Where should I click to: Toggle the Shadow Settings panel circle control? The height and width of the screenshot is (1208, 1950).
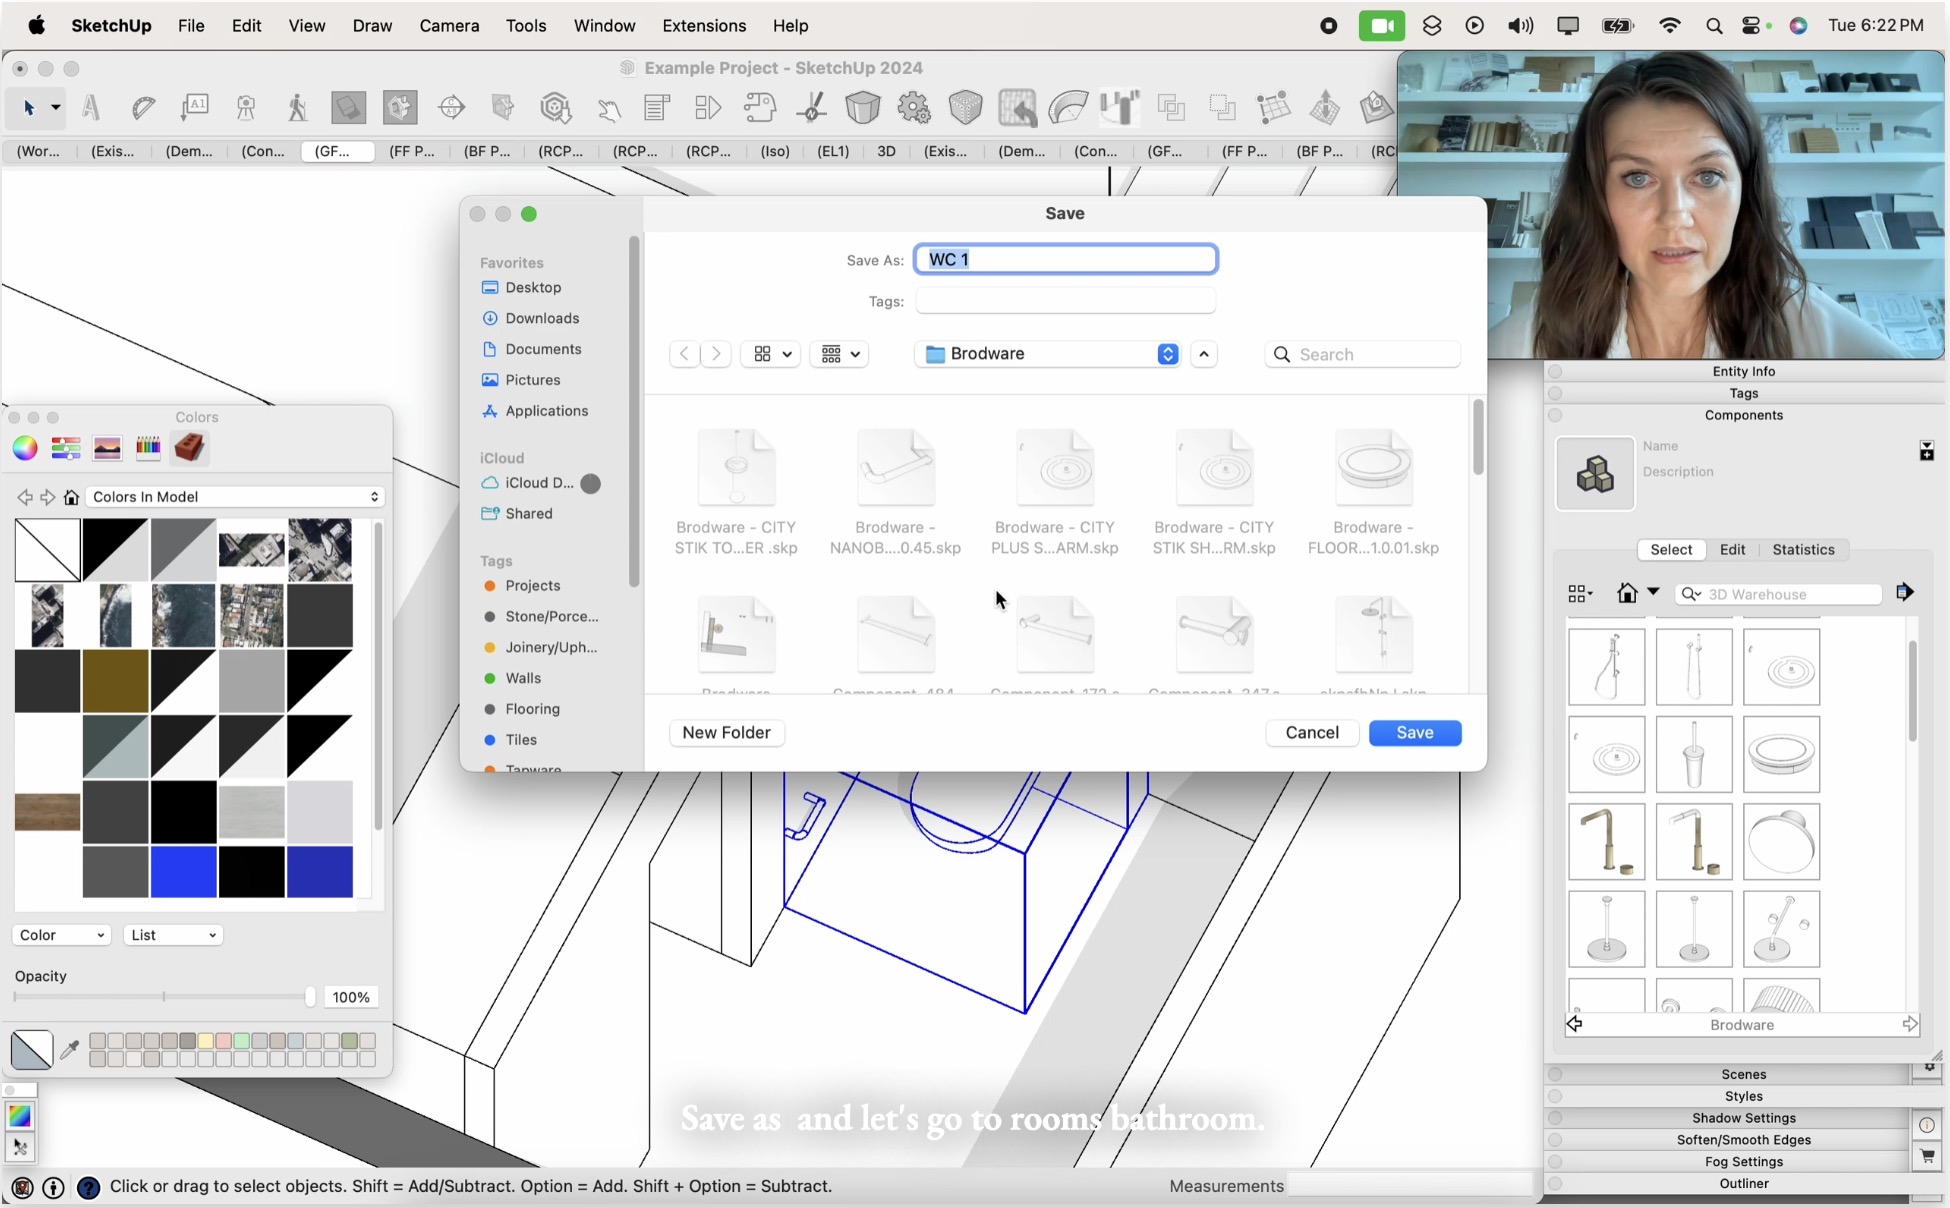point(1556,1118)
